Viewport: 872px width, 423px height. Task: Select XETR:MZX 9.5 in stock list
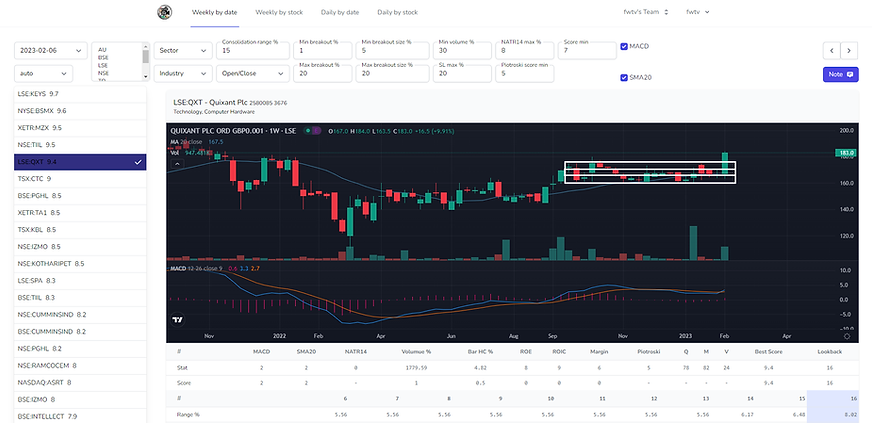(x=80, y=128)
